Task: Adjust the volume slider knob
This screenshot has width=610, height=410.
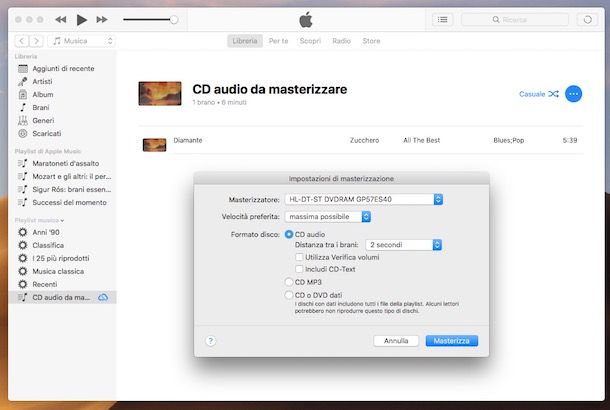Action: (174, 19)
